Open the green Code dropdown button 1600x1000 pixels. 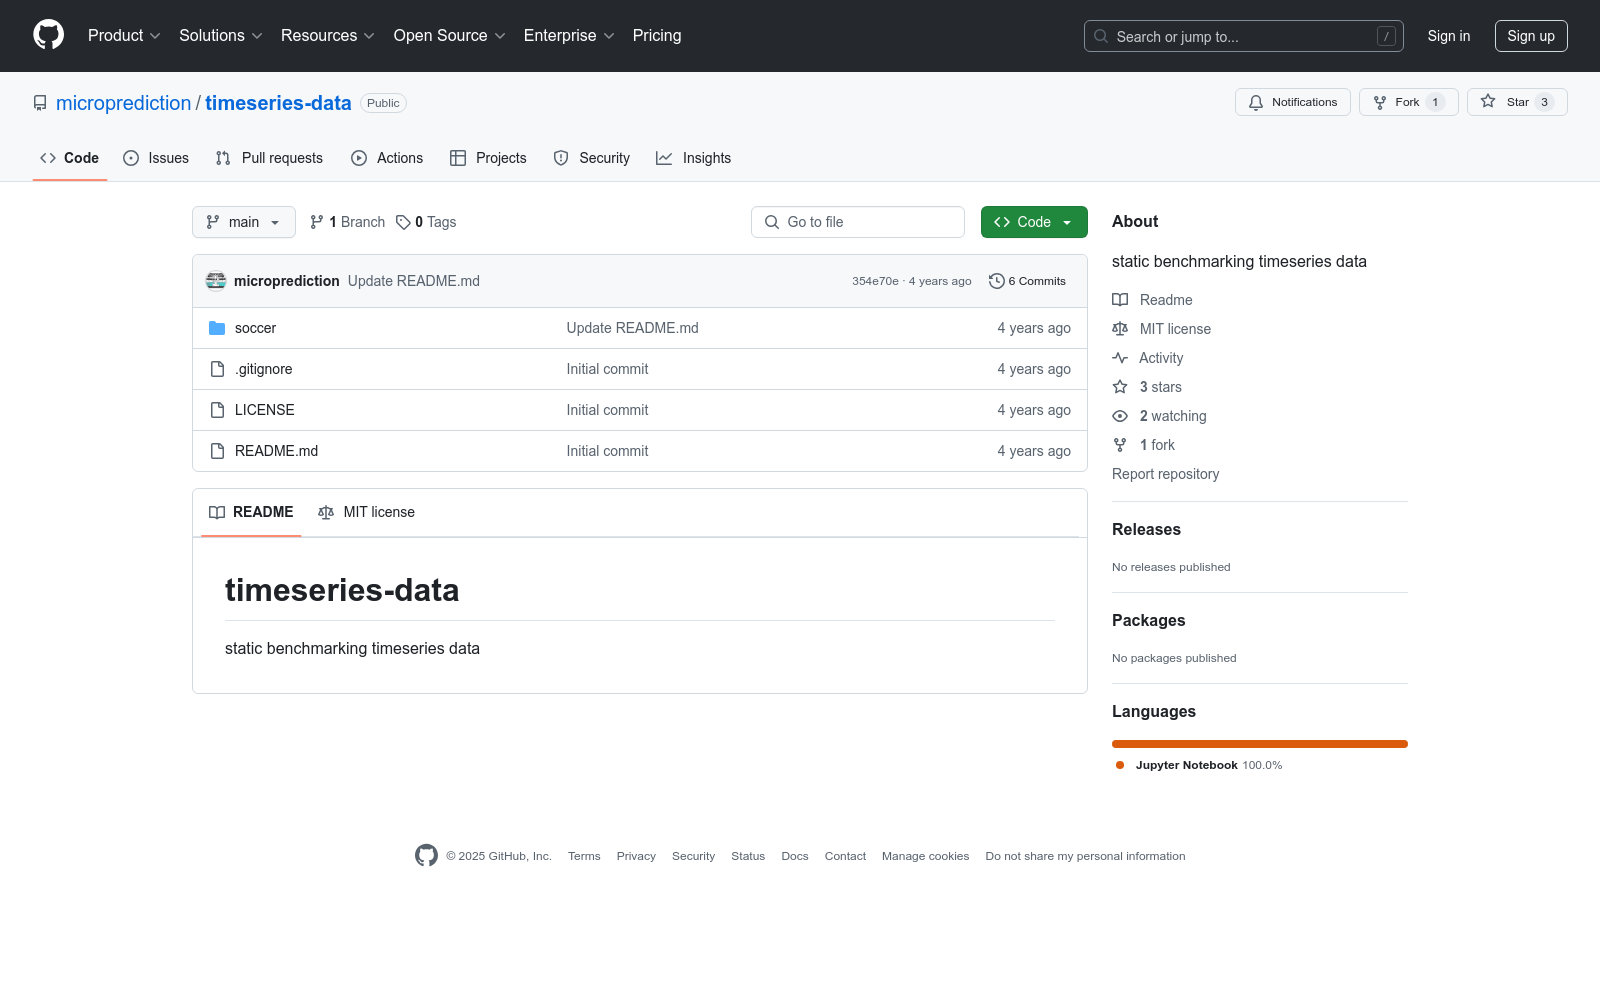click(1034, 222)
